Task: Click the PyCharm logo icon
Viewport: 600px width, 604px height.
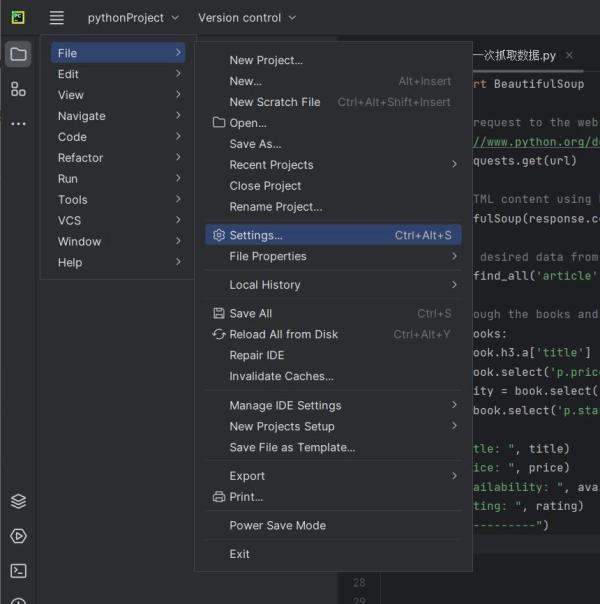Action: 18,17
